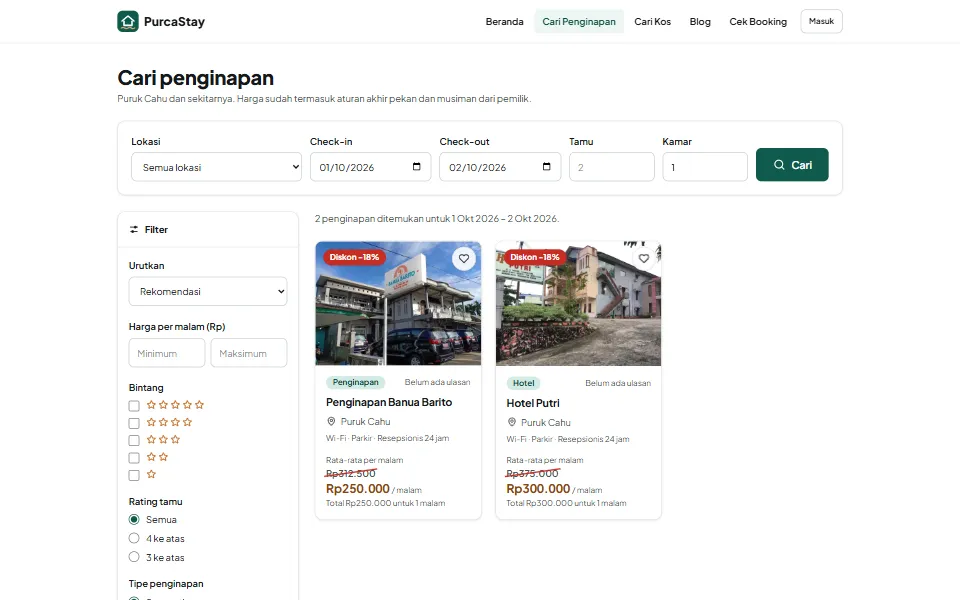Favorite Hotel Putri with heart icon

coord(643,258)
